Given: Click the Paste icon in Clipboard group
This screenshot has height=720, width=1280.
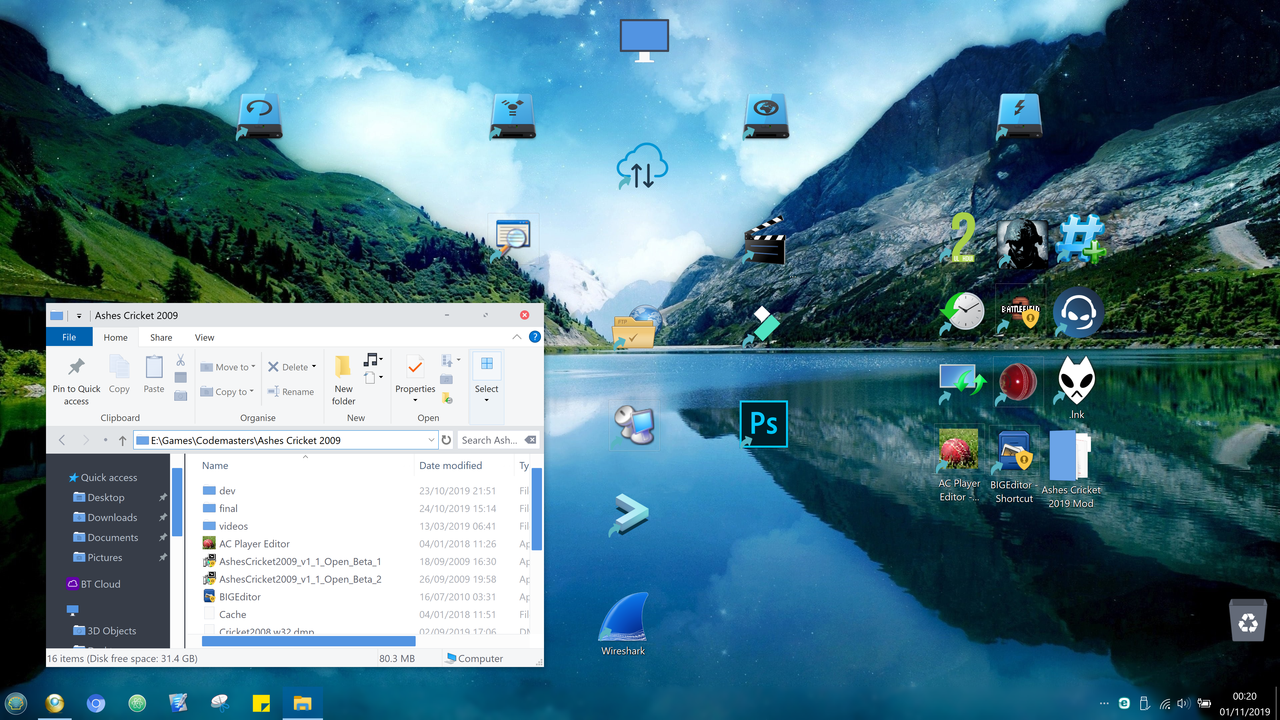Looking at the screenshot, I should [154, 374].
